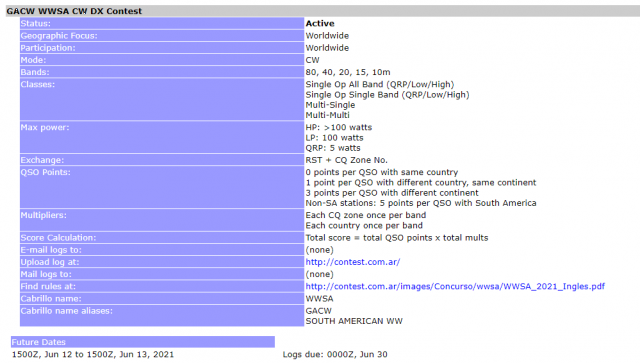The width and height of the screenshot is (640, 363).
Task: Open the contest.com.ar upload log link
Action: pyautogui.click(x=353, y=262)
